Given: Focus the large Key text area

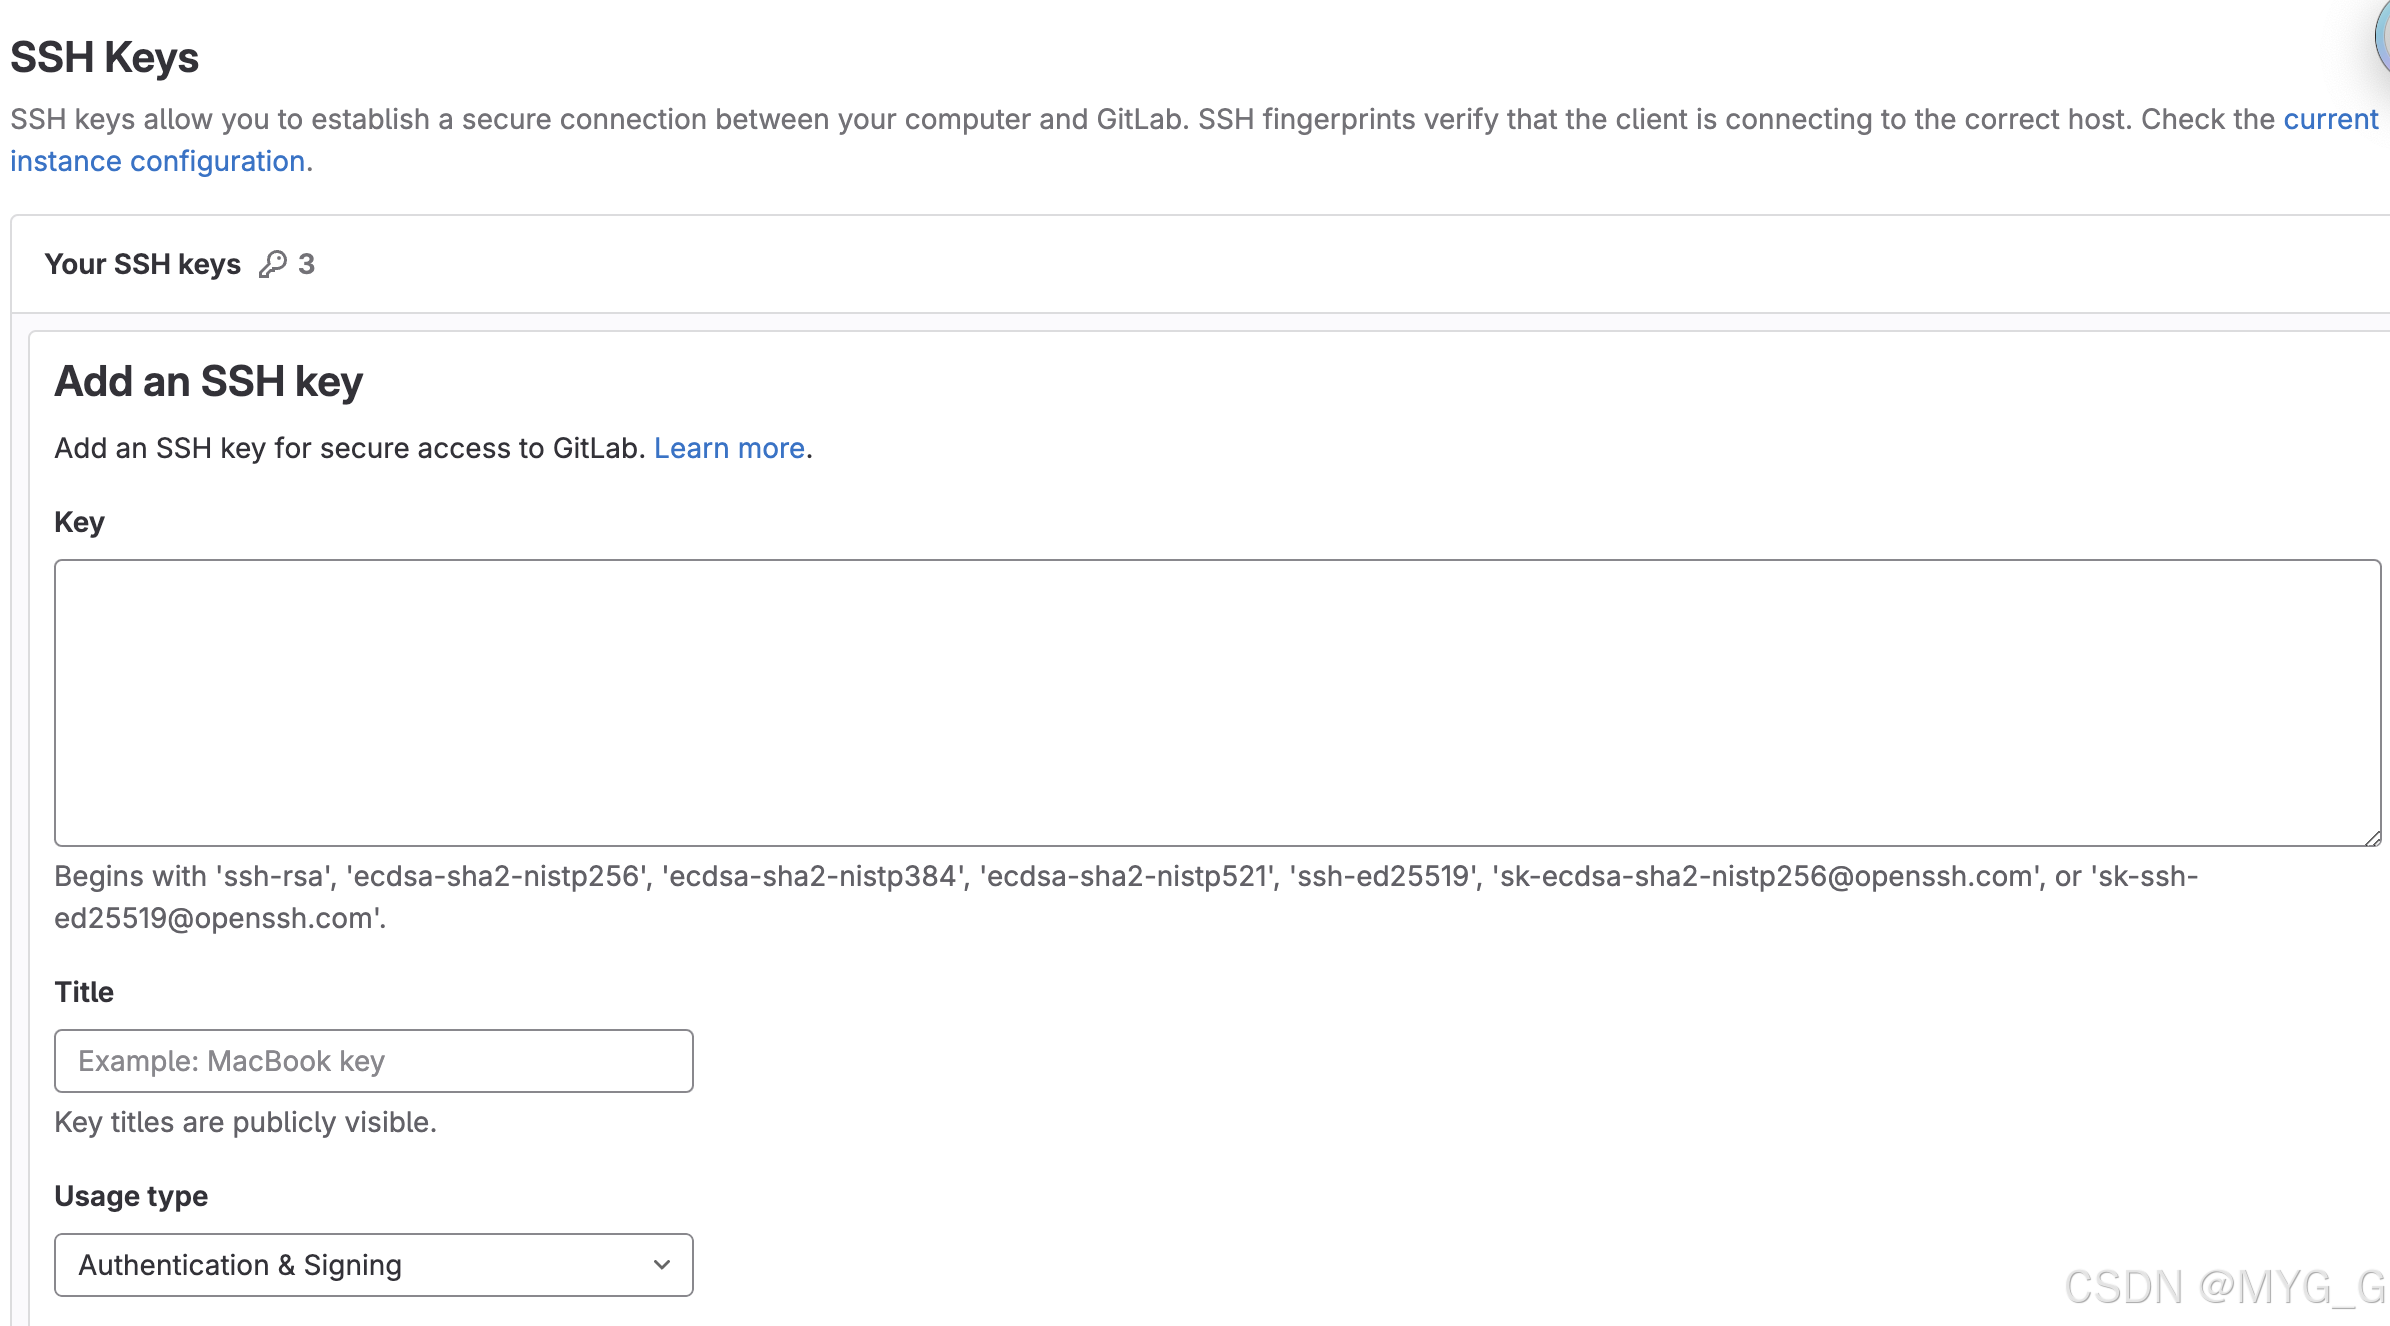Looking at the screenshot, I should coord(1217,702).
